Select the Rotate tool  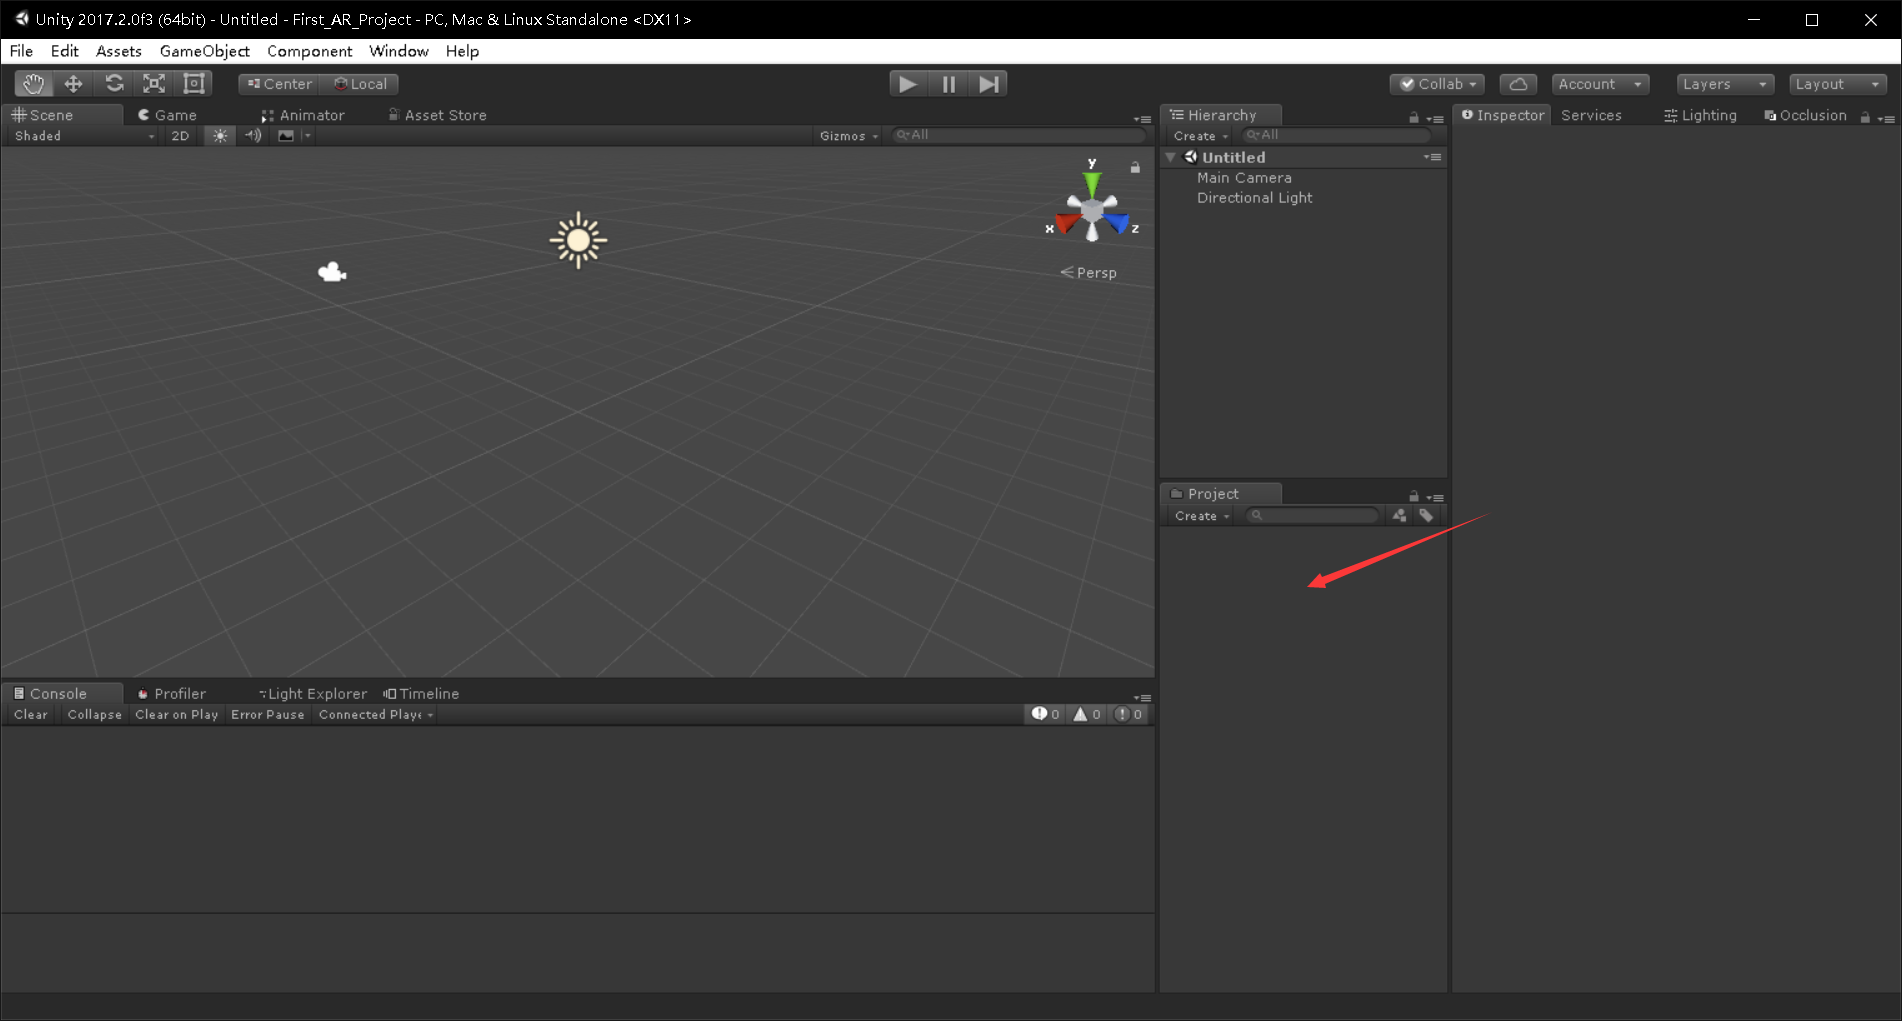point(114,84)
